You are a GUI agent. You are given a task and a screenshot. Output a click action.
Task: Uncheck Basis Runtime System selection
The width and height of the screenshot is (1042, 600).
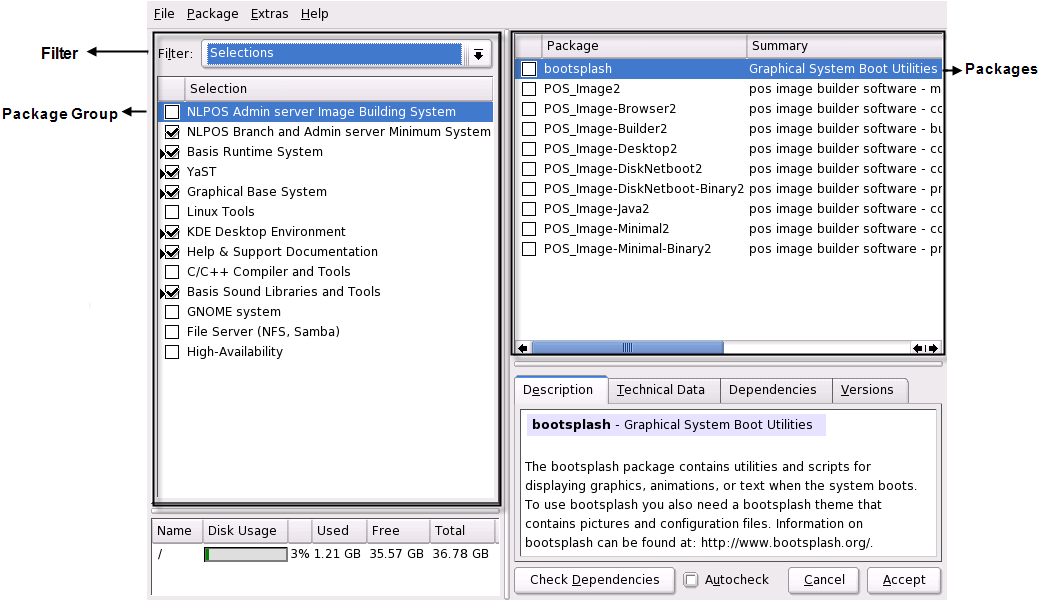coord(171,151)
